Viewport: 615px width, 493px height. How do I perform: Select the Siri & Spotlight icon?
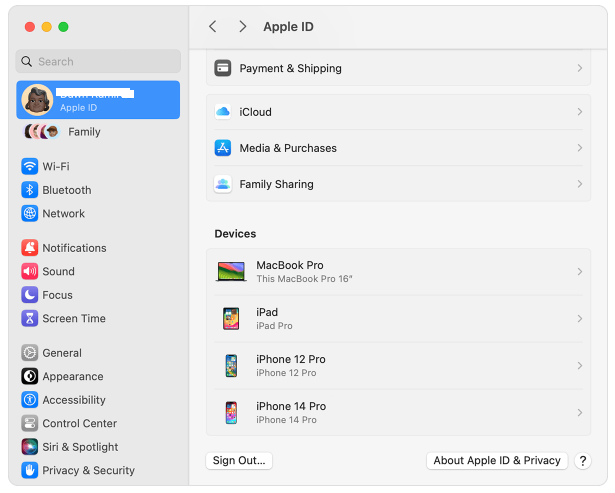pyautogui.click(x=30, y=447)
